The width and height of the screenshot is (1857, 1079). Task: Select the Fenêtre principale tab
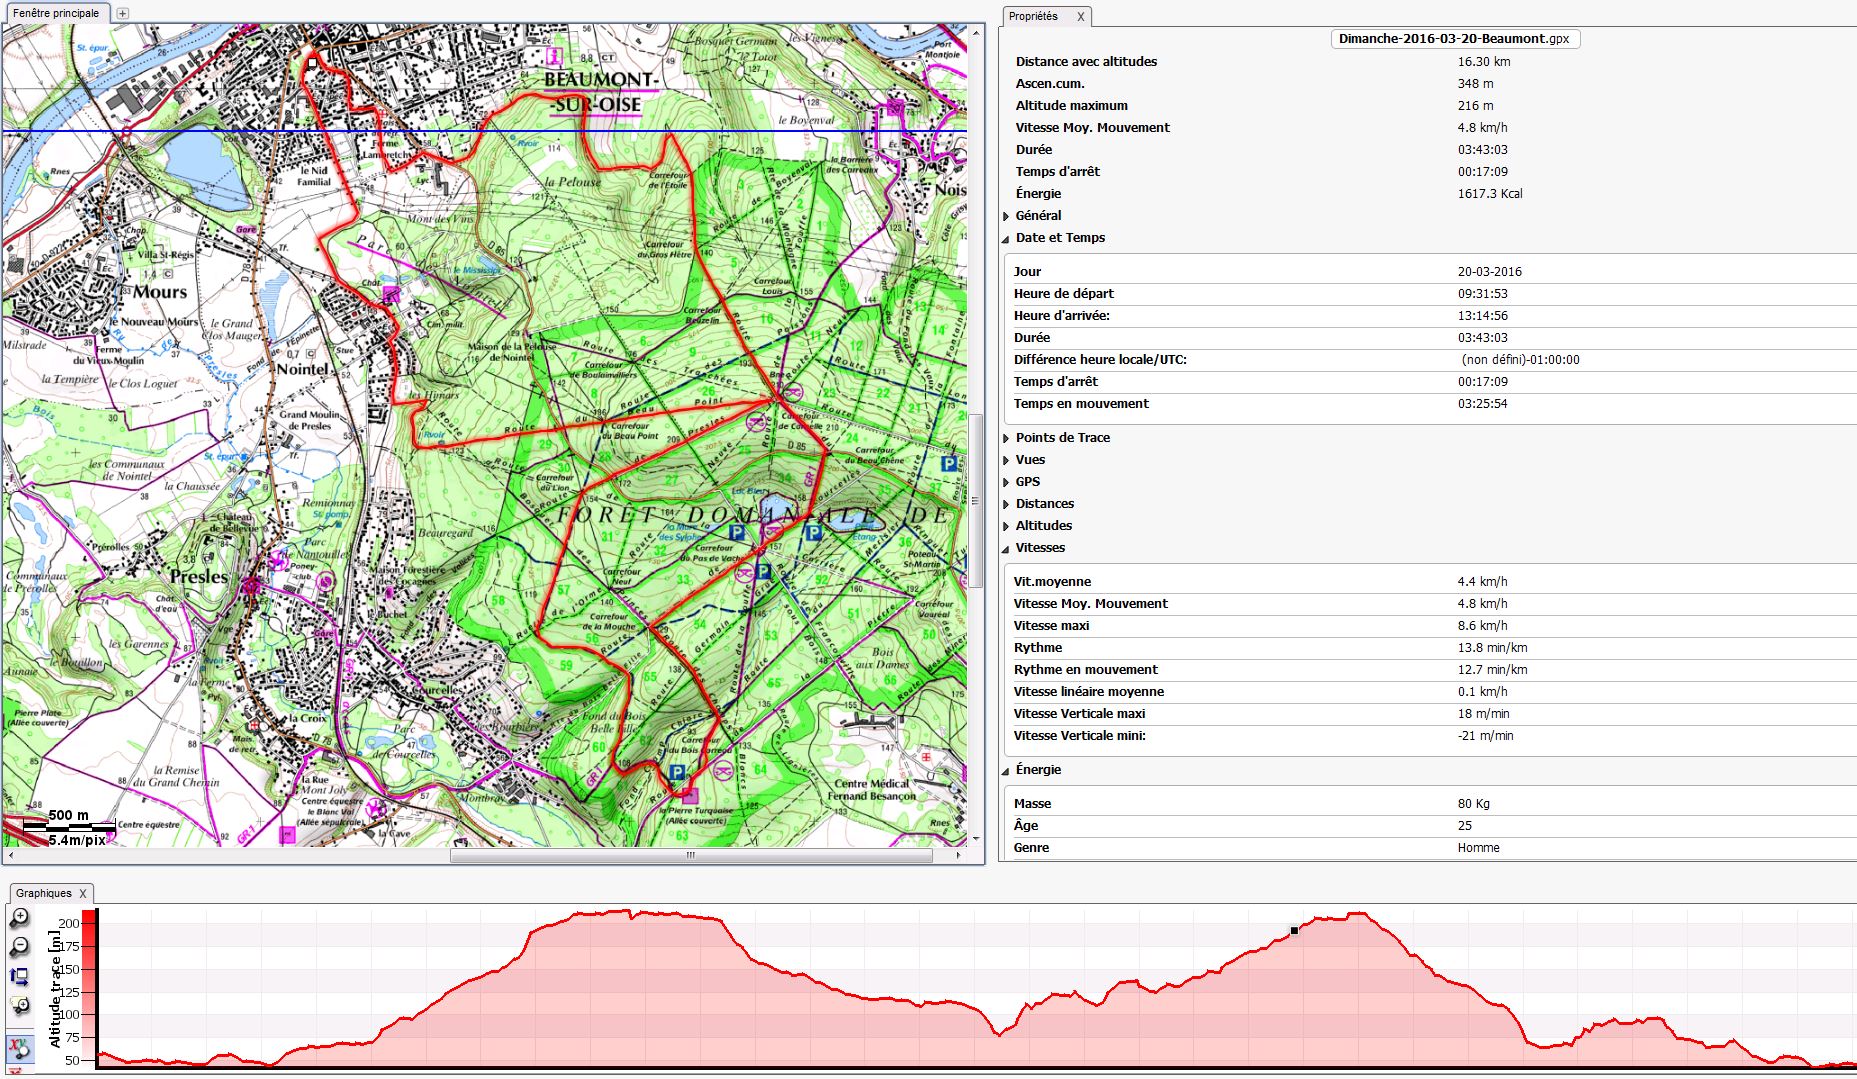[x=56, y=13]
